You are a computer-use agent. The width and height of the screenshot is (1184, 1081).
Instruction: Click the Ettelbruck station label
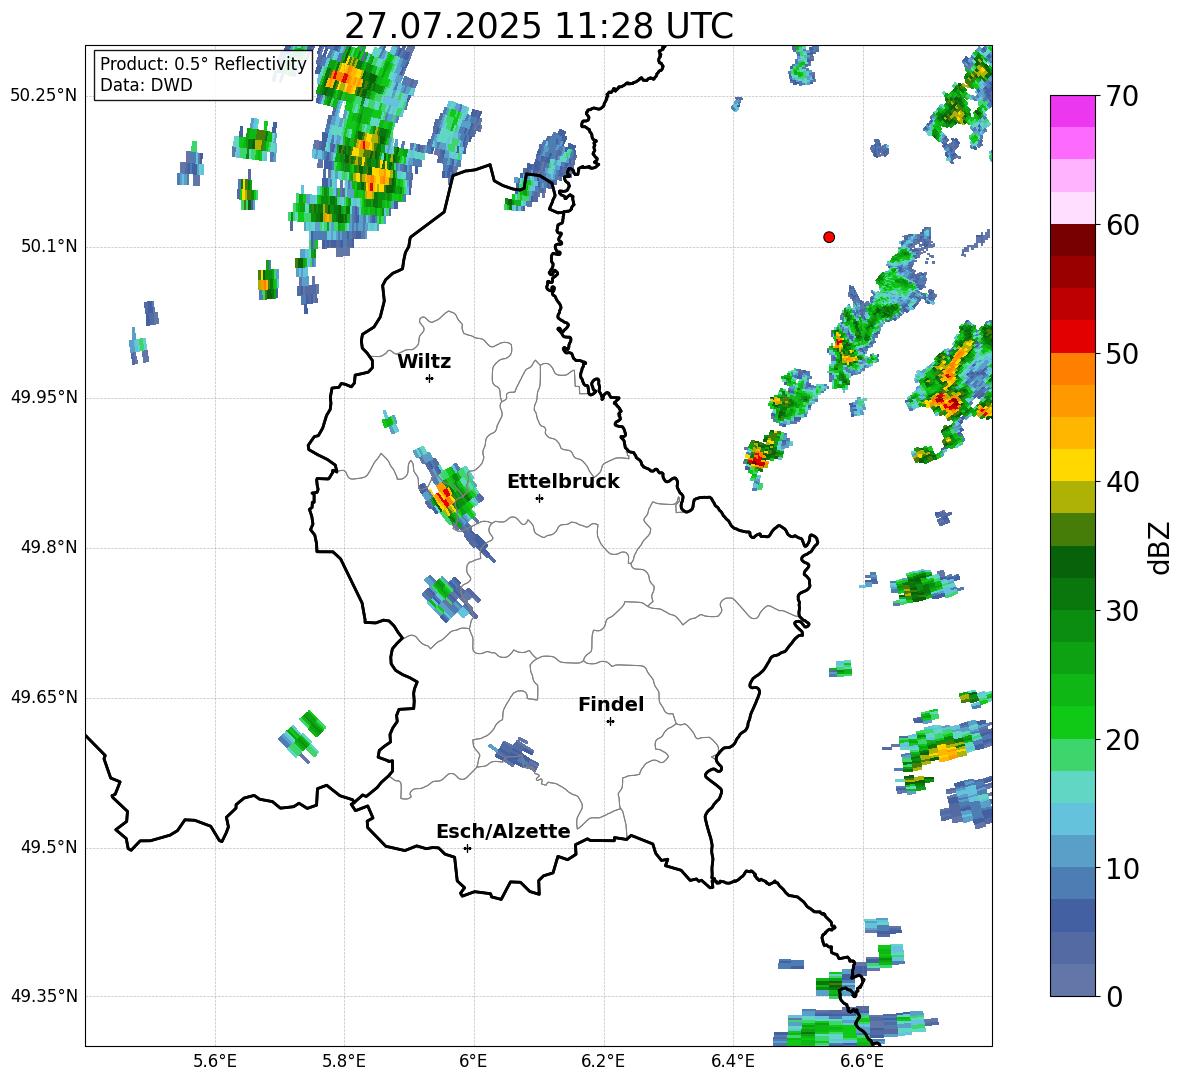tap(563, 482)
